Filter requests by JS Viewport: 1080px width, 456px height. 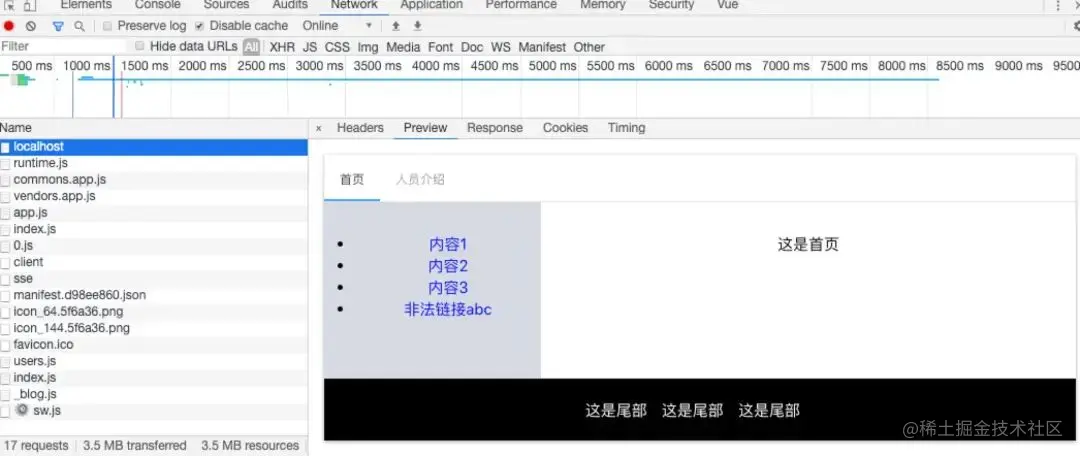pyautogui.click(x=310, y=47)
